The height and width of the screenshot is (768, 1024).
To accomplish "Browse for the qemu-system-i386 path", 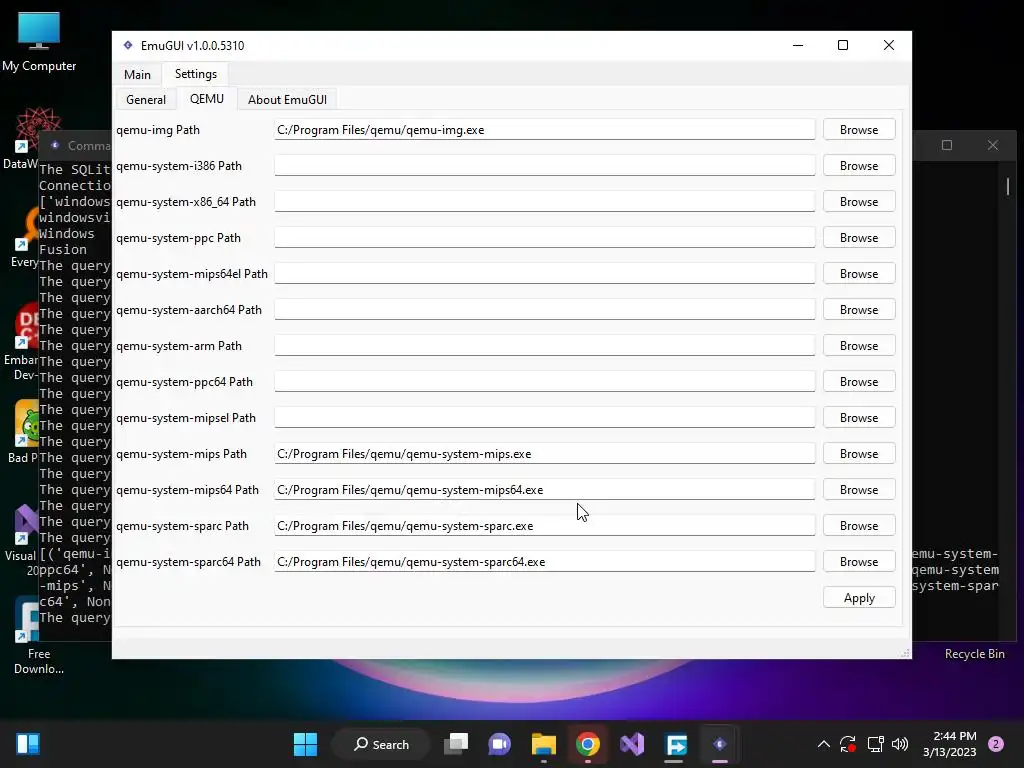I will pos(859,166).
